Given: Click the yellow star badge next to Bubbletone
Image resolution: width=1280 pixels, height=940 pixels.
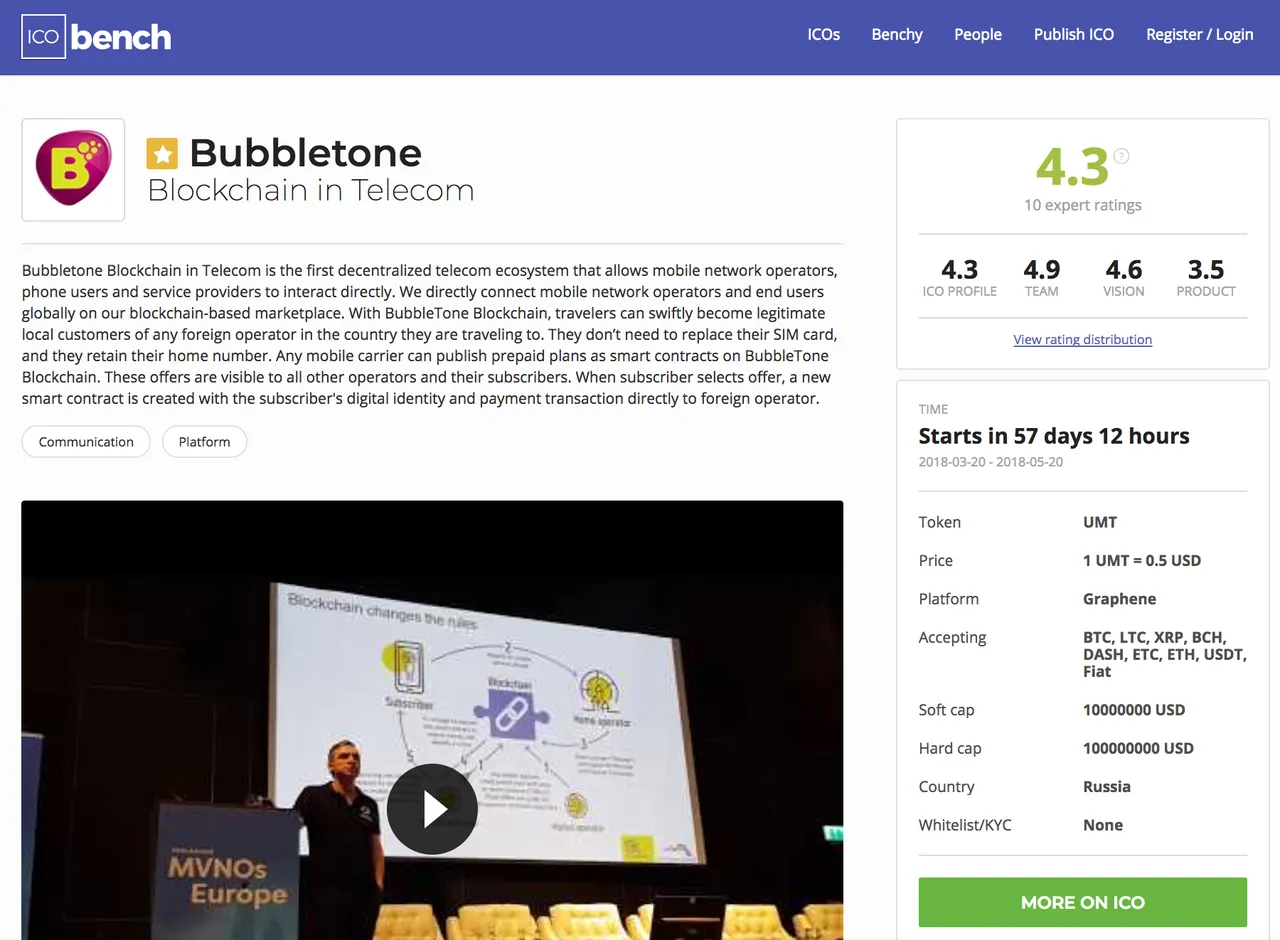Looking at the screenshot, I should pos(162,154).
